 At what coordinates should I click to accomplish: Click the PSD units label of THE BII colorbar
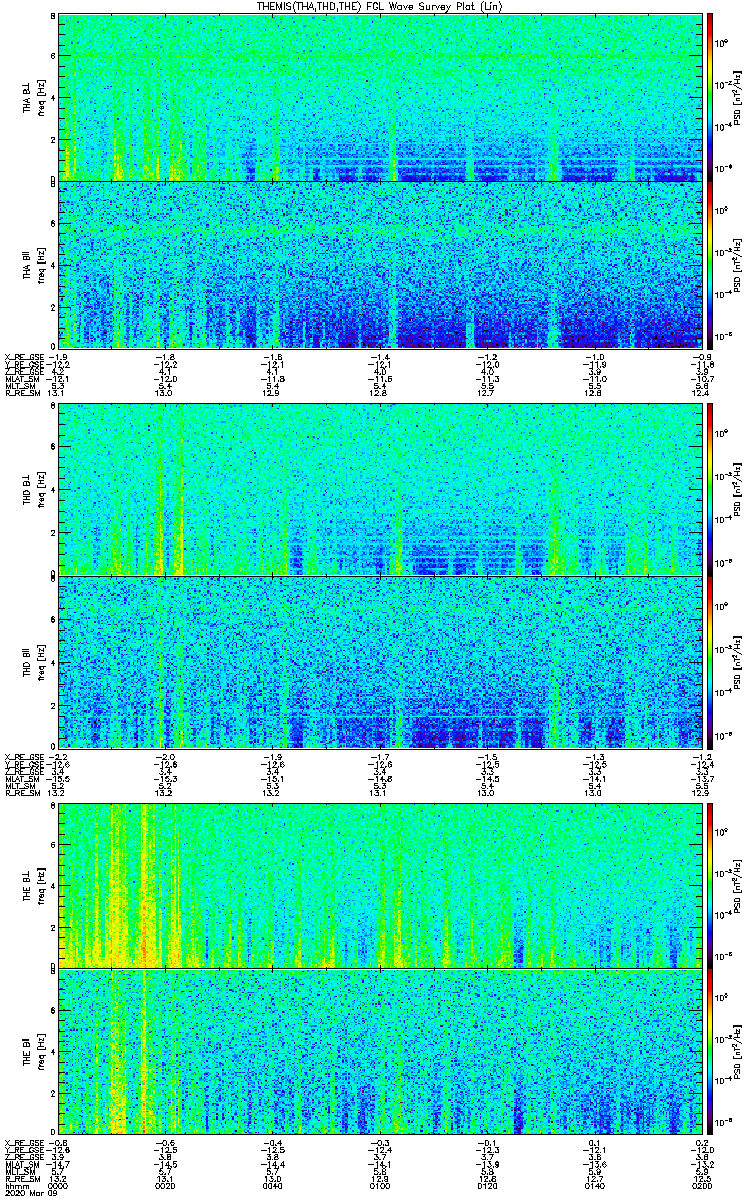[x=739, y=1053]
